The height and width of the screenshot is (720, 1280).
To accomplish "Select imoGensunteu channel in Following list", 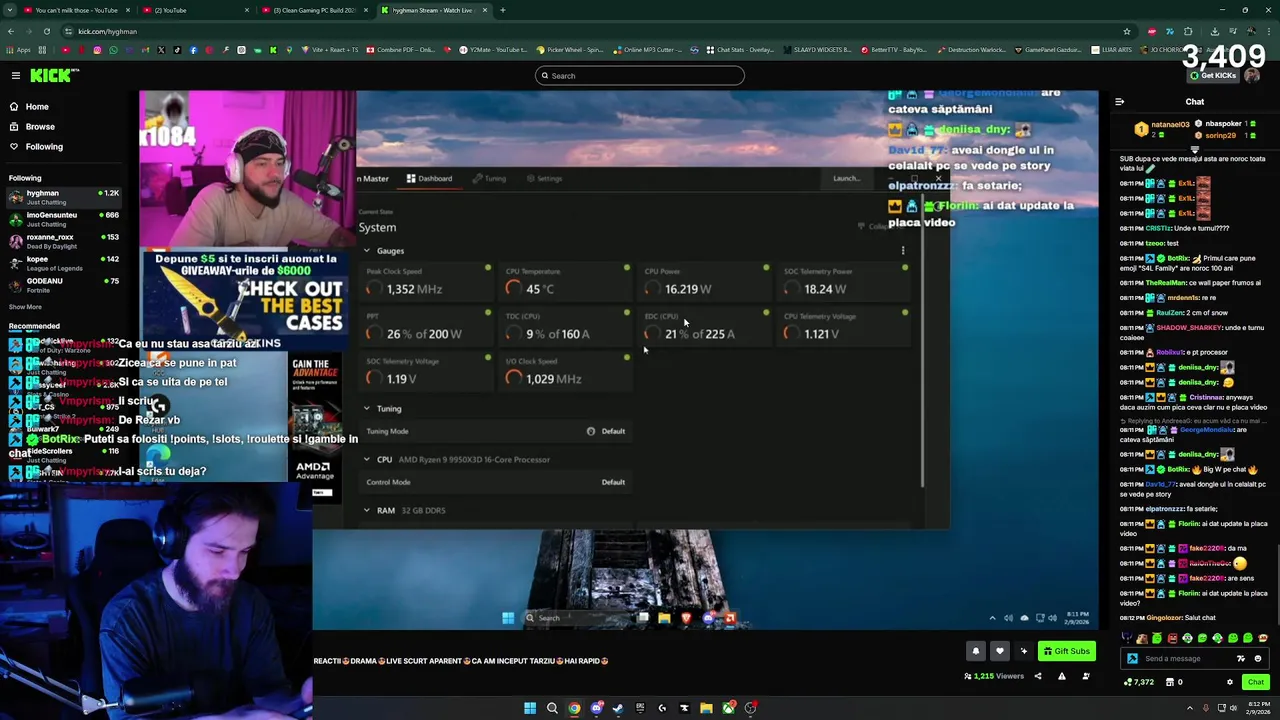I will click(x=64, y=219).
